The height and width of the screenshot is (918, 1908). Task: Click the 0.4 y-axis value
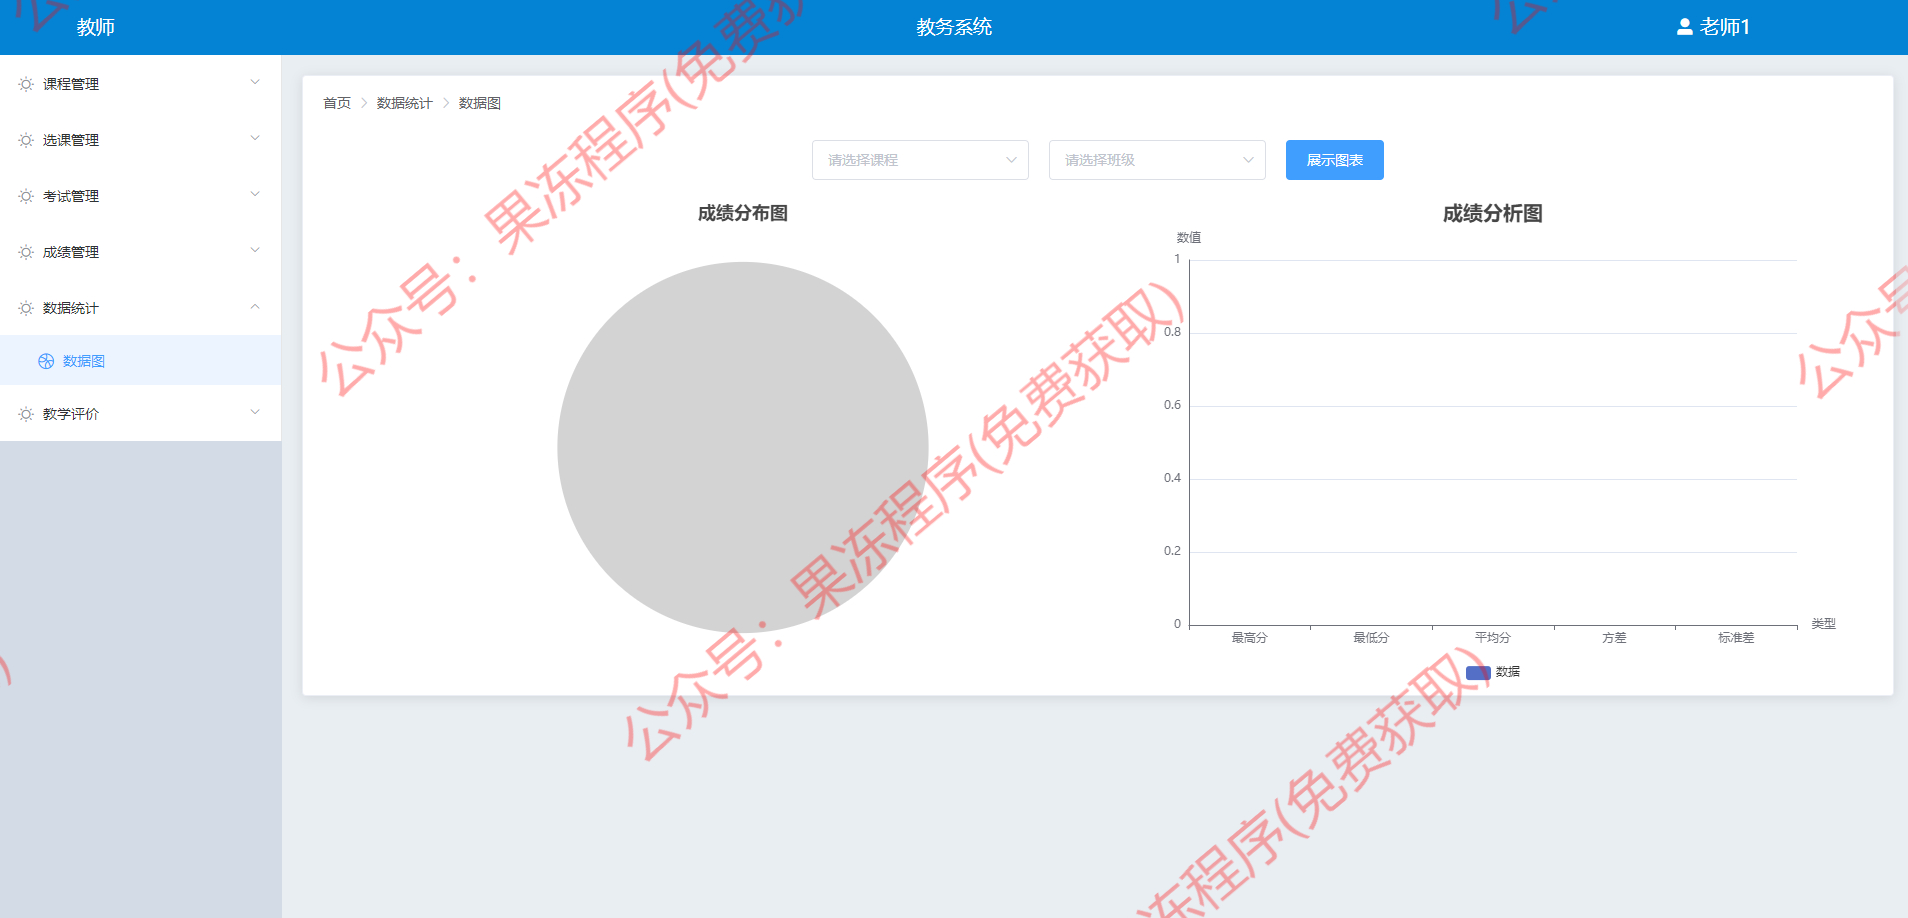pyautogui.click(x=1172, y=478)
